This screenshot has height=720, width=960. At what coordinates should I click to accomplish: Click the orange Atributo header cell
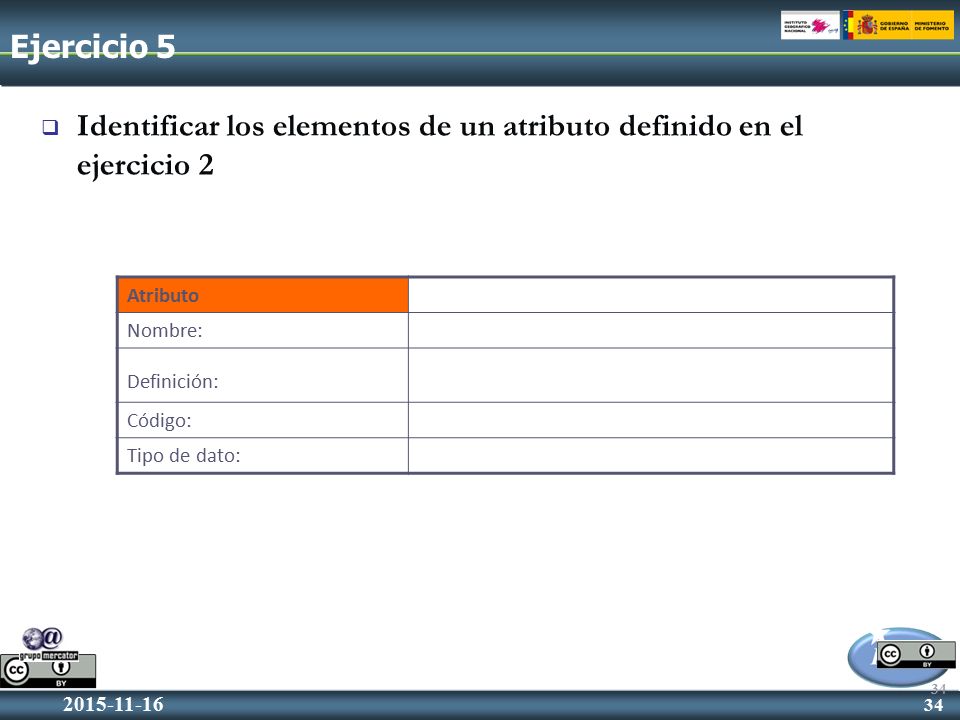pyautogui.click(x=263, y=295)
